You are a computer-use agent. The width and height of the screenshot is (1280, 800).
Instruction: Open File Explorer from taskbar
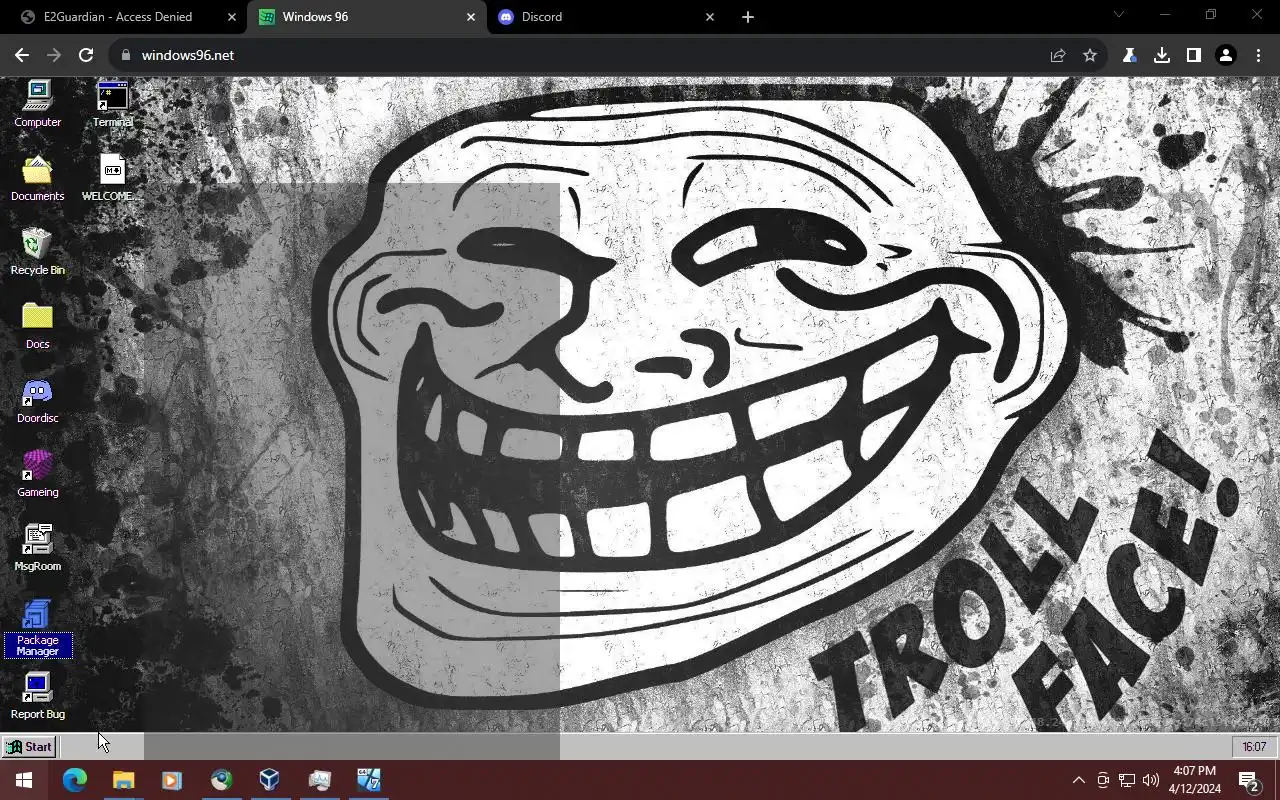(x=123, y=780)
